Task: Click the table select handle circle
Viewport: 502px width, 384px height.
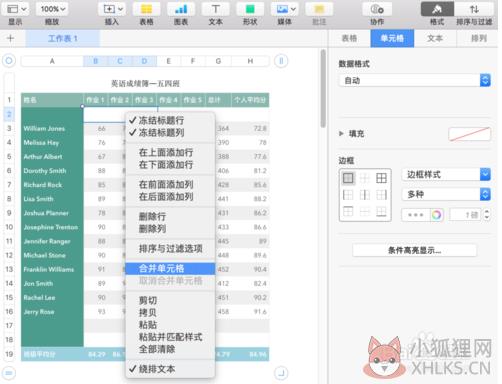Action: click(9, 61)
